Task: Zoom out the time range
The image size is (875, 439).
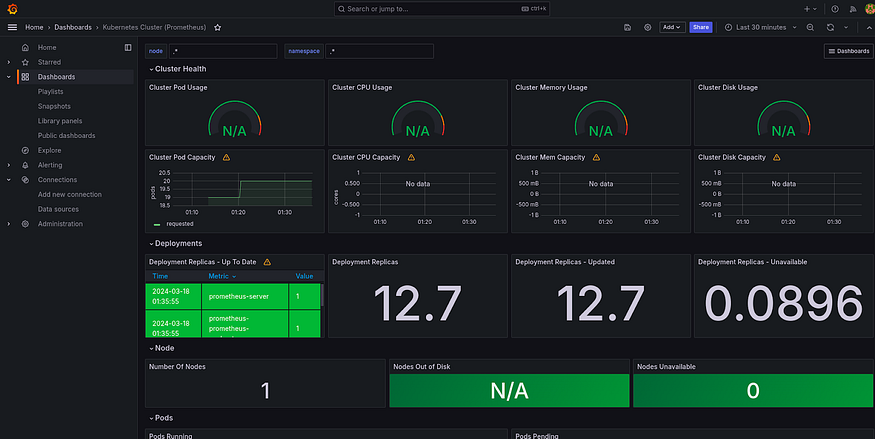Action: pyautogui.click(x=810, y=27)
